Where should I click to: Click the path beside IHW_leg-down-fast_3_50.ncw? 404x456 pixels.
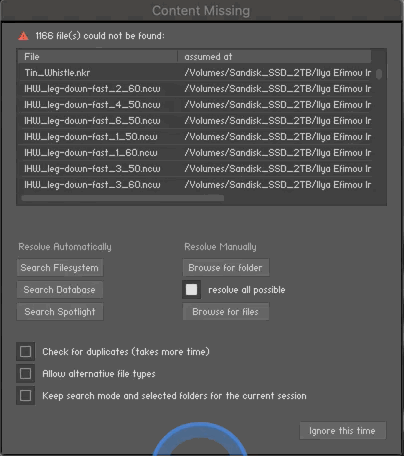tap(278, 169)
